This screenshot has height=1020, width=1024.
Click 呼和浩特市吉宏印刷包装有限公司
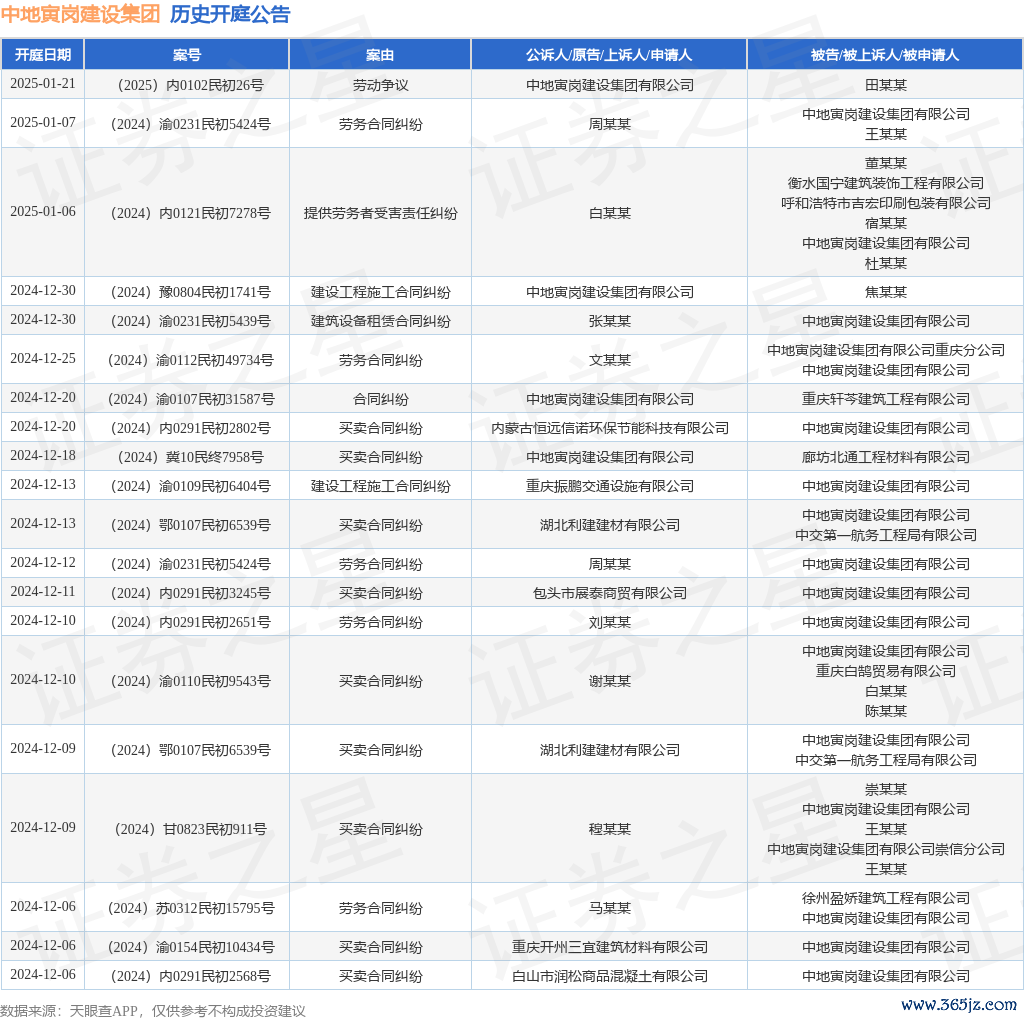click(x=886, y=203)
